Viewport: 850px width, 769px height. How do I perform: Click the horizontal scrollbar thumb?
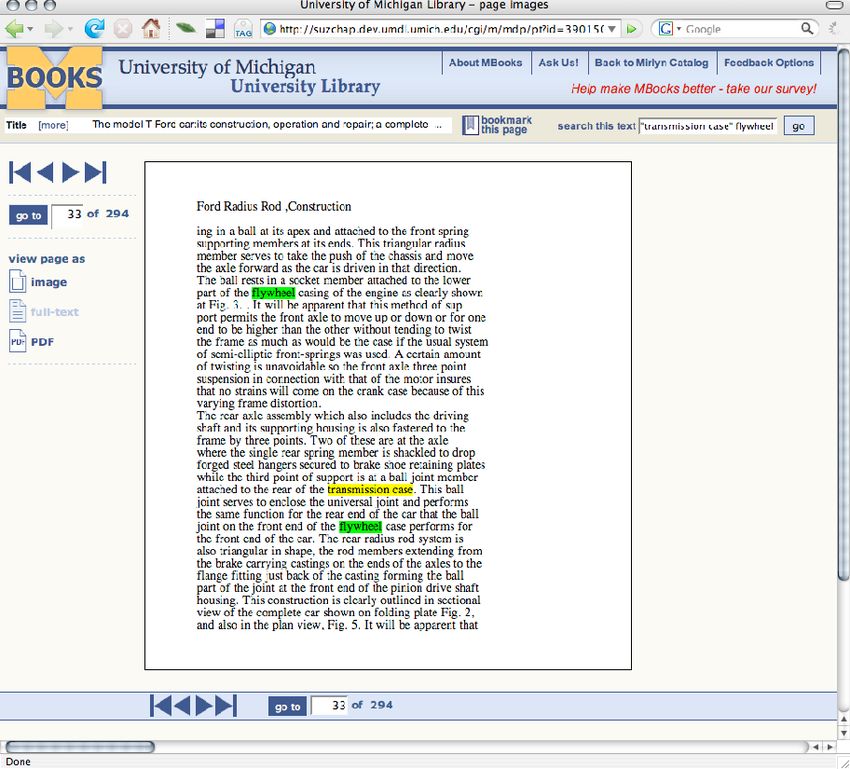pyautogui.click(x=80, y=747)
